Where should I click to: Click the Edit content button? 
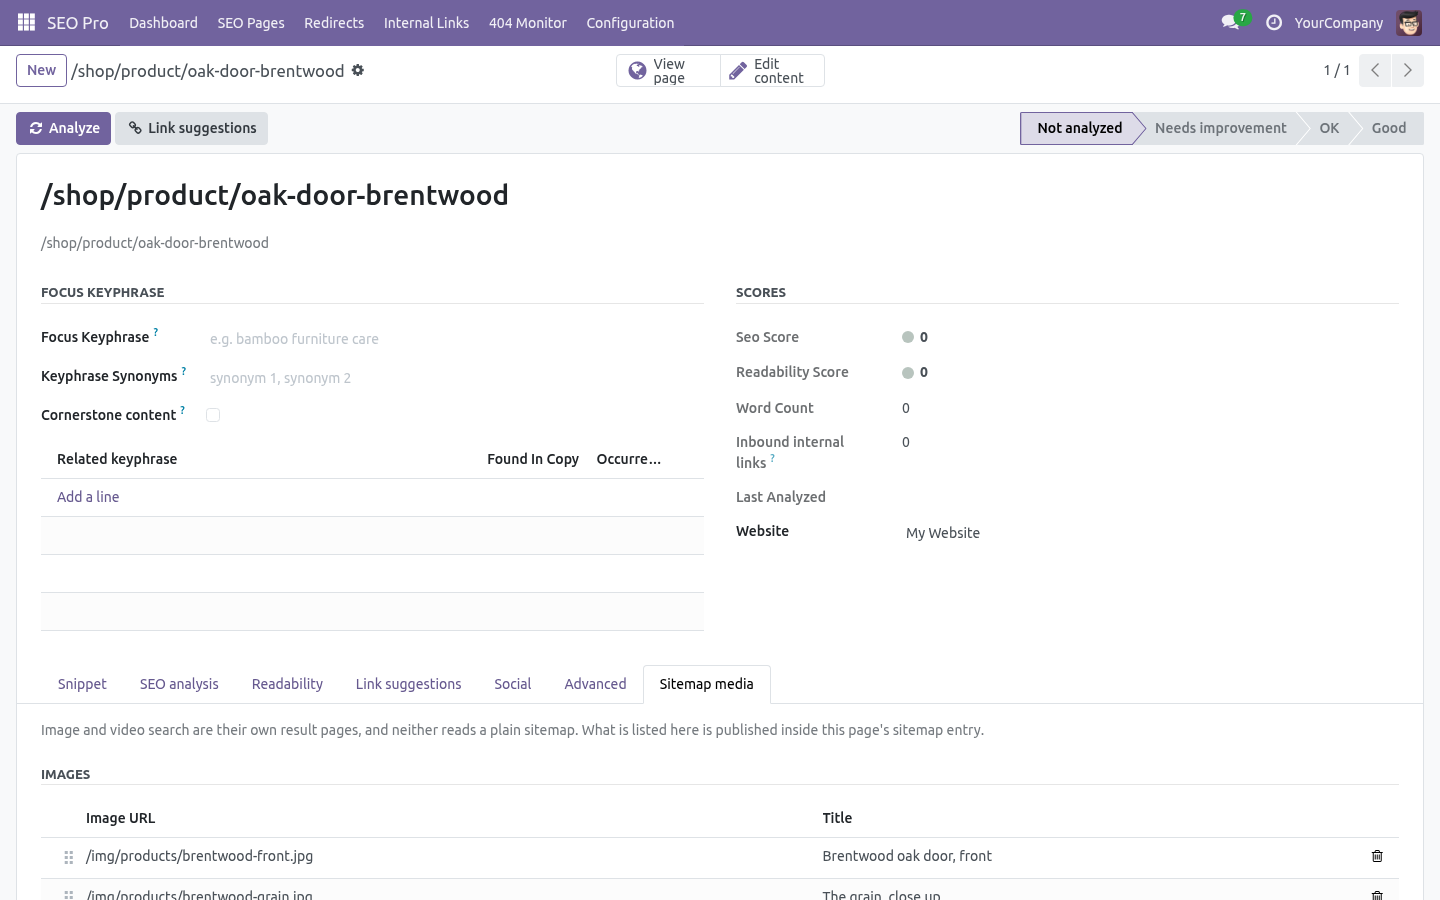[772, 70]
